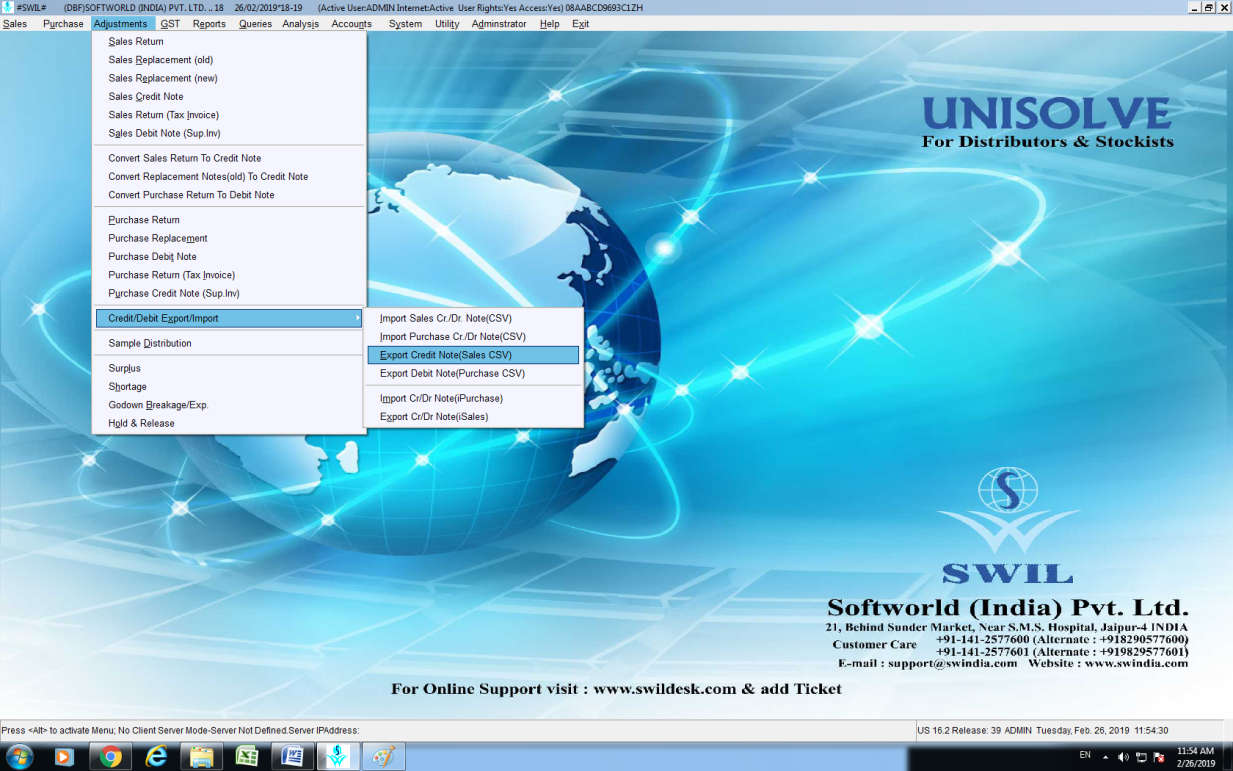Image resolution: width=1233 pixels, height=771 pixels.
Task: Open the Help menu
Action: pyautogui.click(x=549, y=24)
